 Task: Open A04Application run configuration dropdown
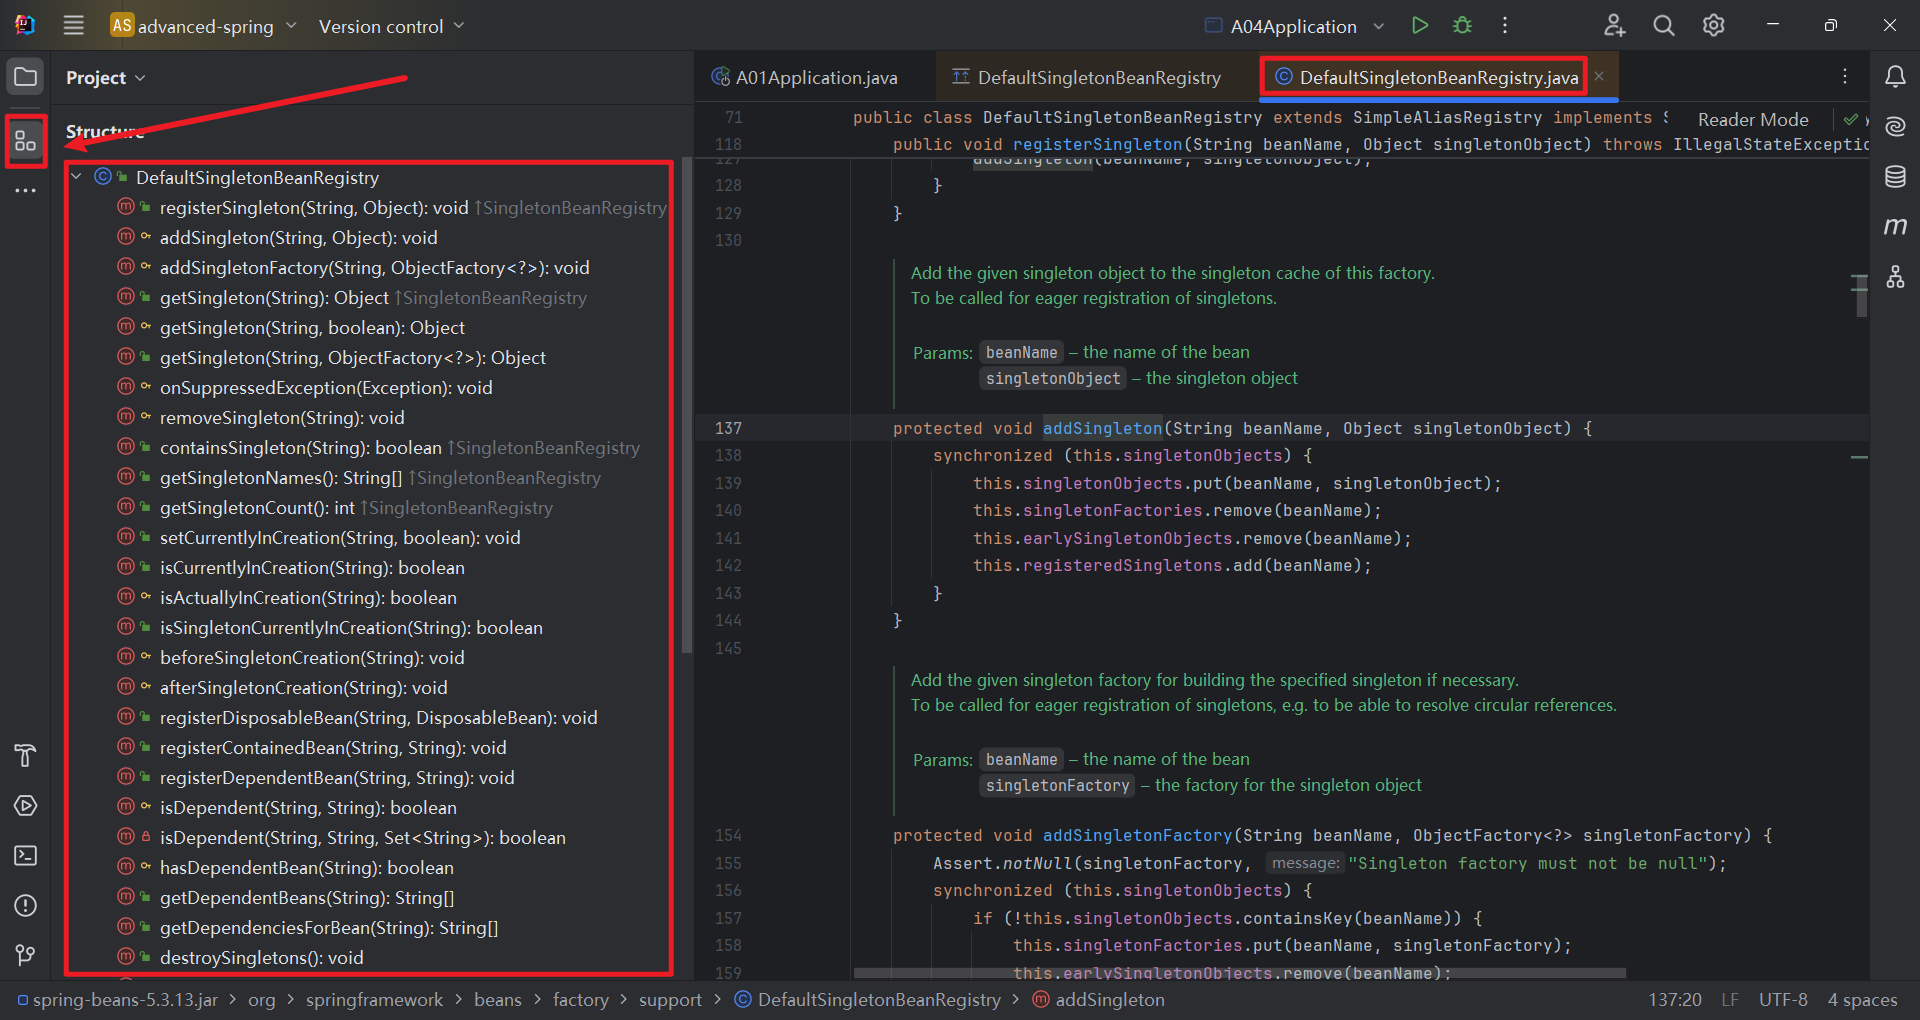pyautogui.click(x=1294, y=26)
